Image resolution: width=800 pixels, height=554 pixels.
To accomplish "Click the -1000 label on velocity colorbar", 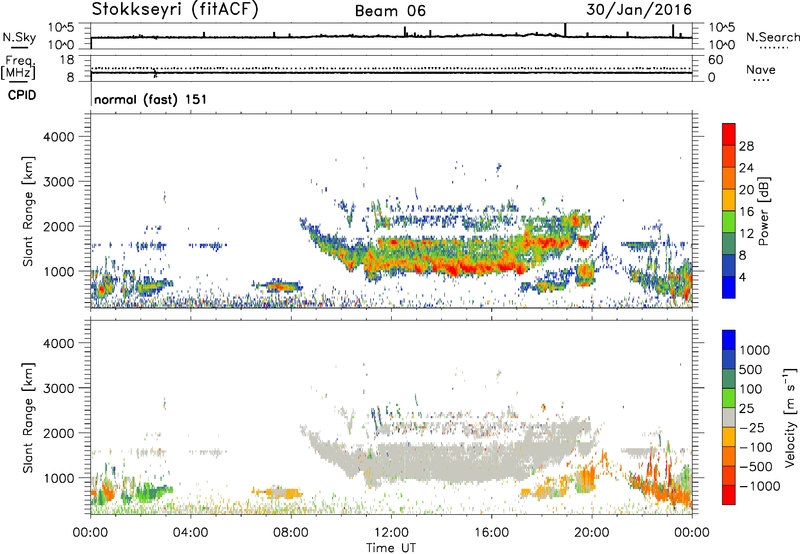I will (x=759, y=486).
